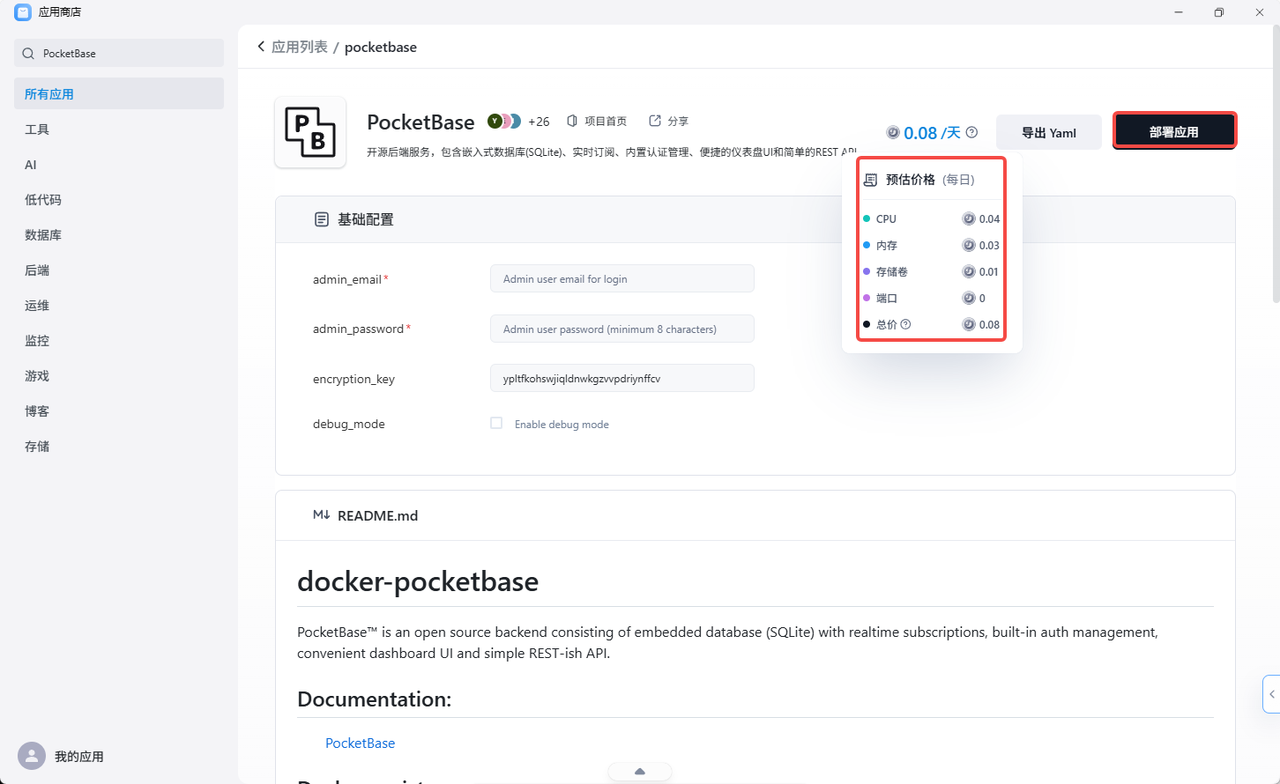Click the 项目首页 book icon

click(572, 121)
